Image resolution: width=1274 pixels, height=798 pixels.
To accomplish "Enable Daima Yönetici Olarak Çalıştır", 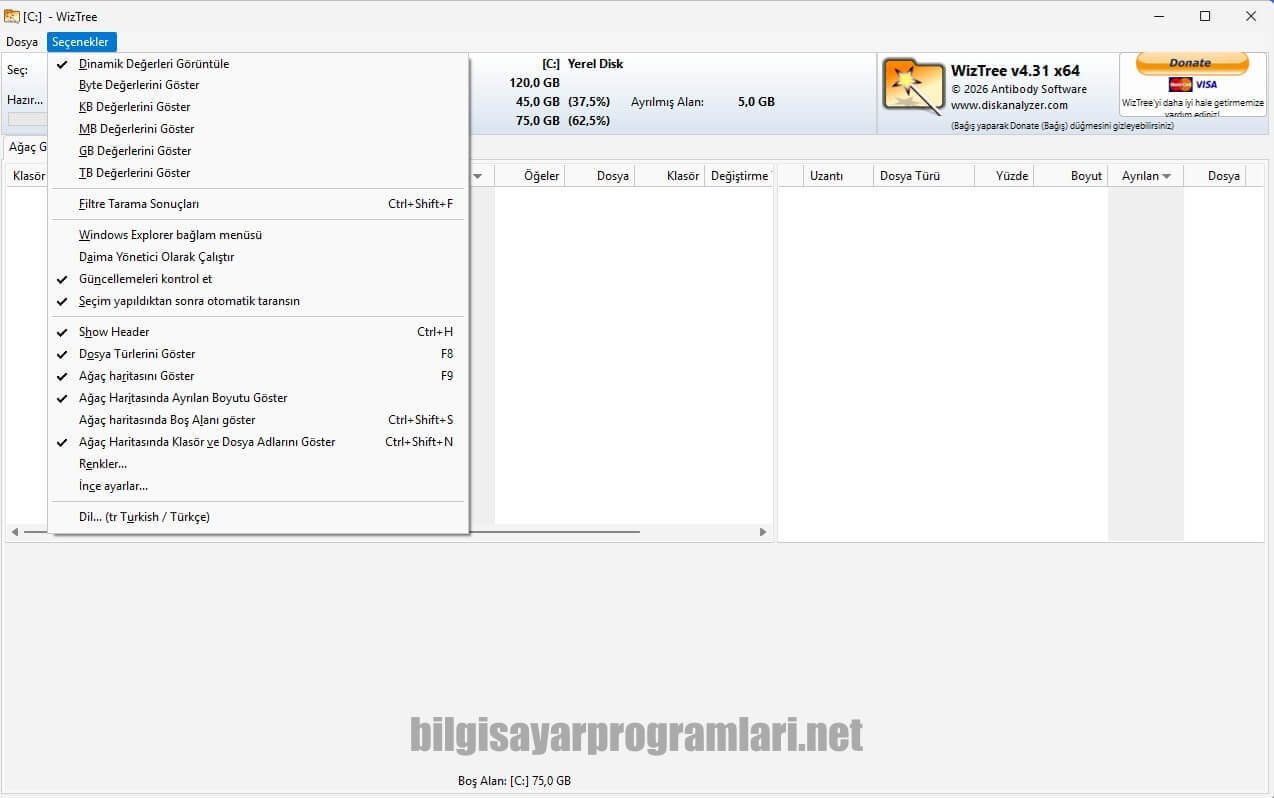I will (x=258, y=257).
